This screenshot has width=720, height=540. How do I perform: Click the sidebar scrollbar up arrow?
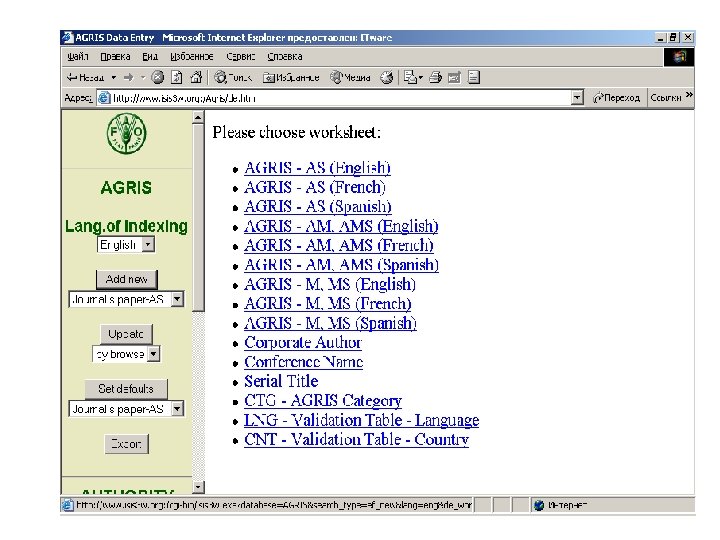click(x=198, y=118)
